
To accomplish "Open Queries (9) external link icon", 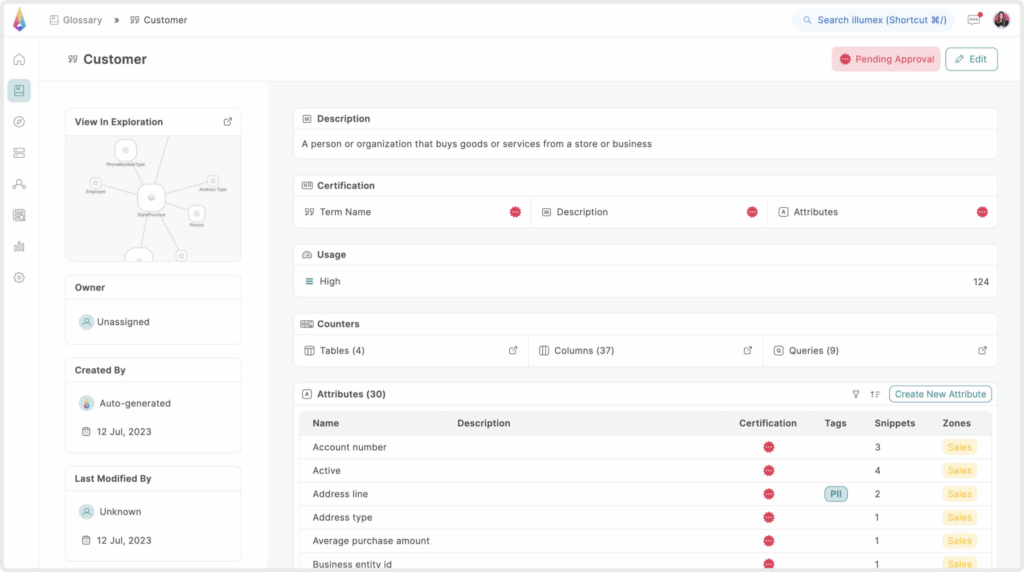I will [x=982, y=351].
